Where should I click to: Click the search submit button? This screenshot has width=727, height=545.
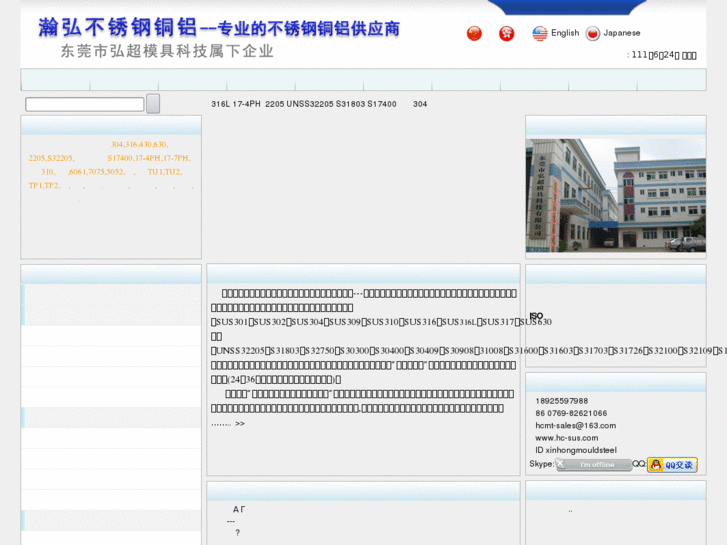click(153, 103)
